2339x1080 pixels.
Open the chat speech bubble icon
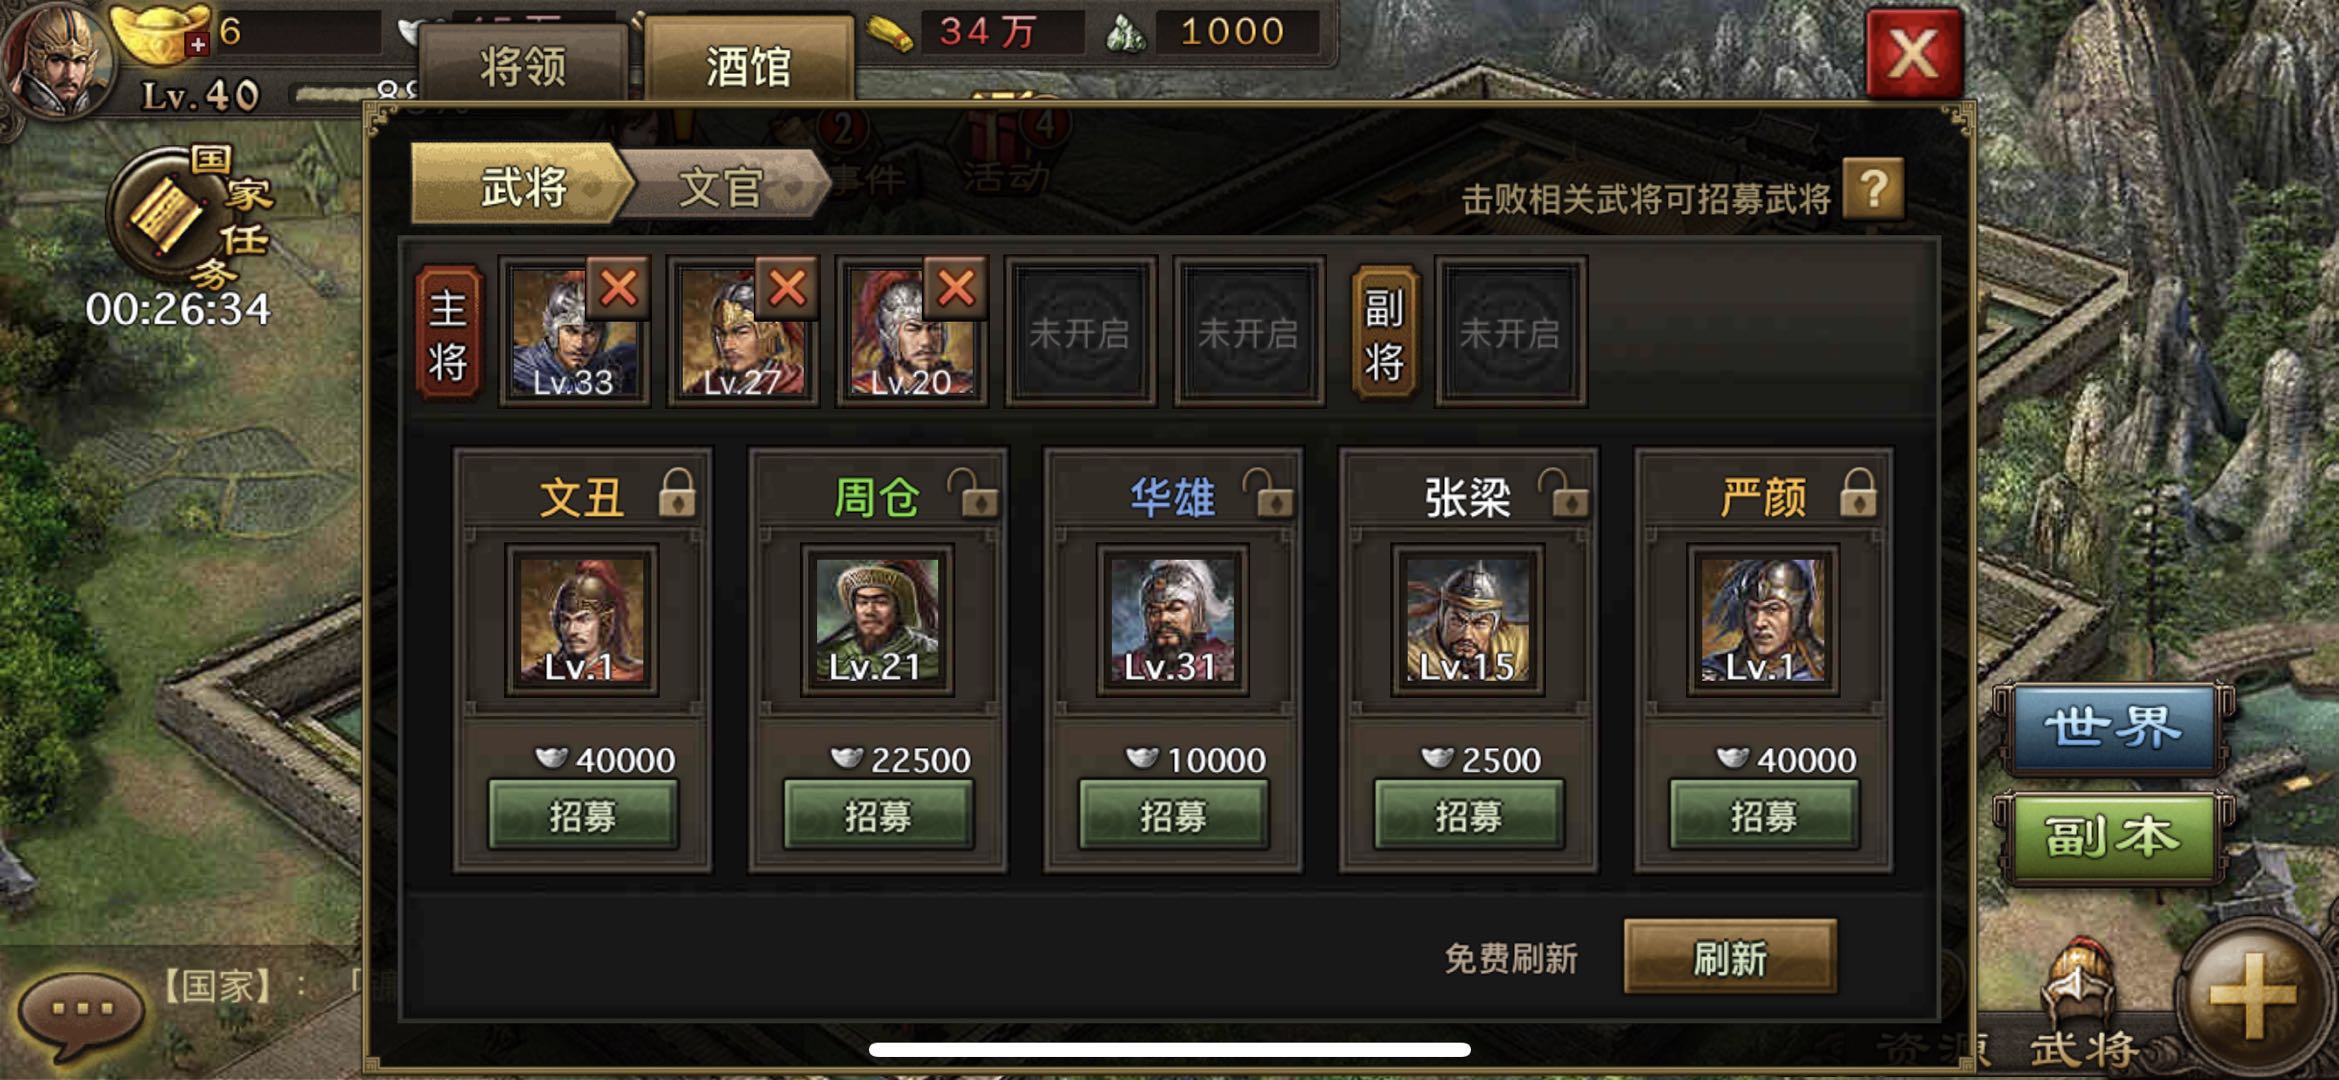click(x=81, y=1012)
